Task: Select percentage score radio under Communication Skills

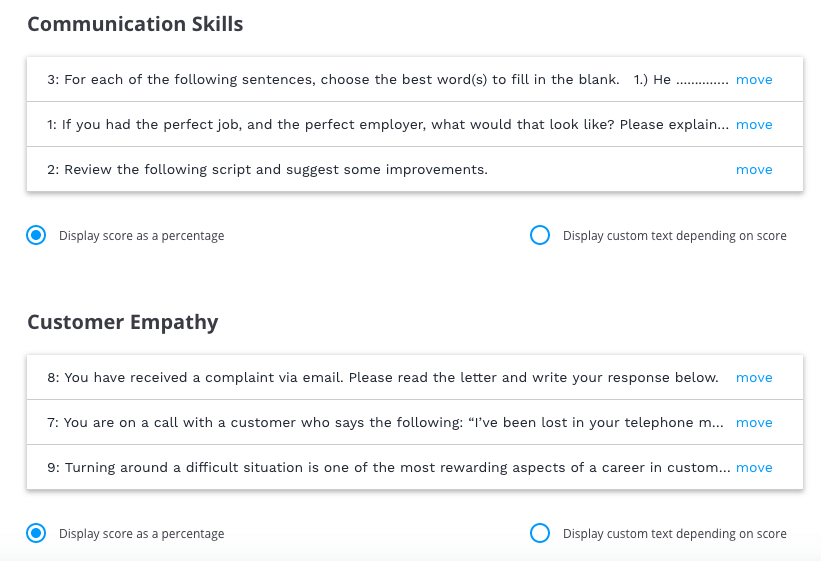Action: pyautogui.click(x=36, y=235)
